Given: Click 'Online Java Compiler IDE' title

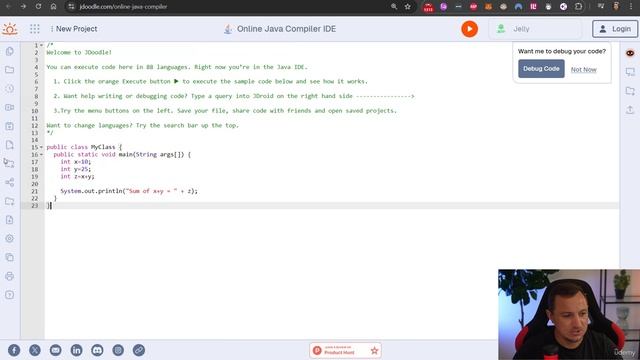Looking at the screenshot, I should (287, 29).
